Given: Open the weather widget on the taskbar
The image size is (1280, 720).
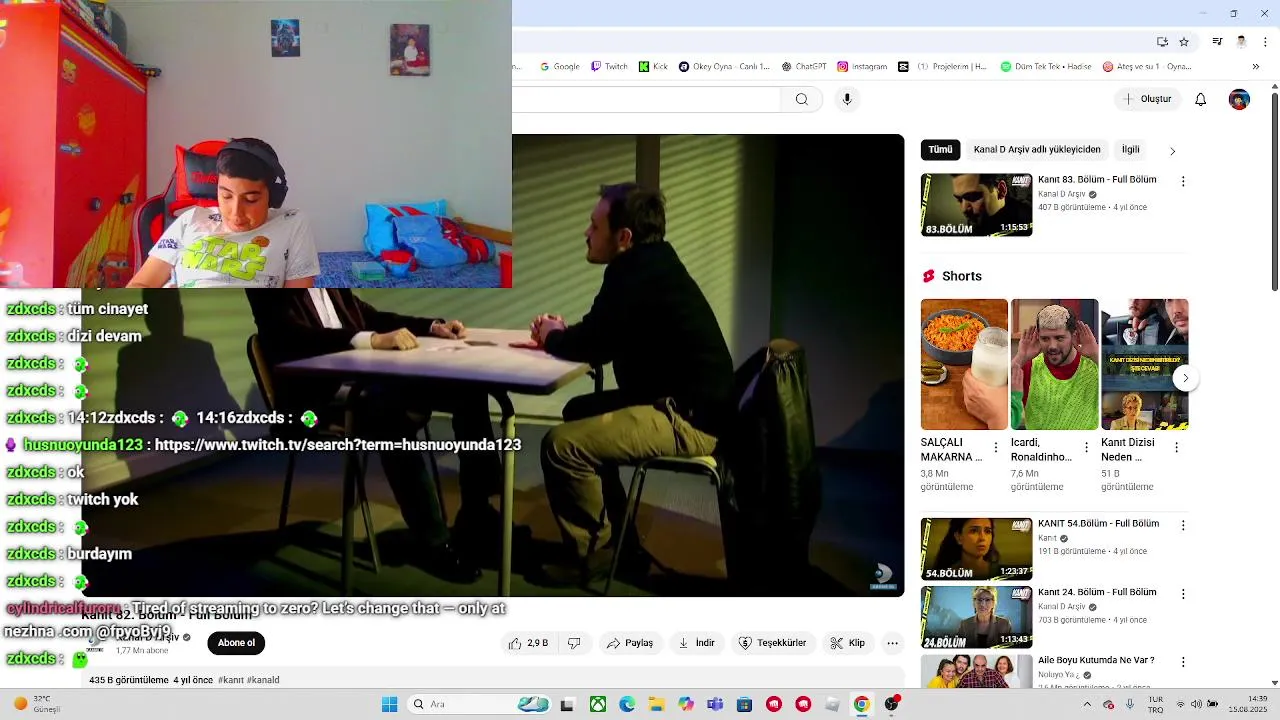Looking at the screenshot, I should (x=36, y=704).
